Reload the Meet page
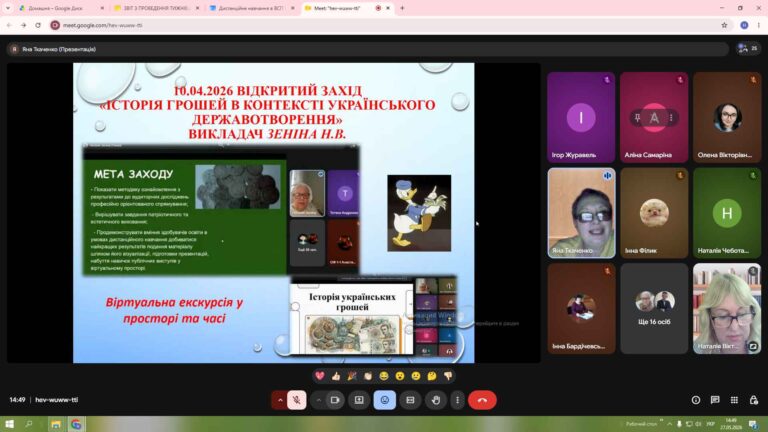Screen dimensions: 768x432 coord(38,25)
